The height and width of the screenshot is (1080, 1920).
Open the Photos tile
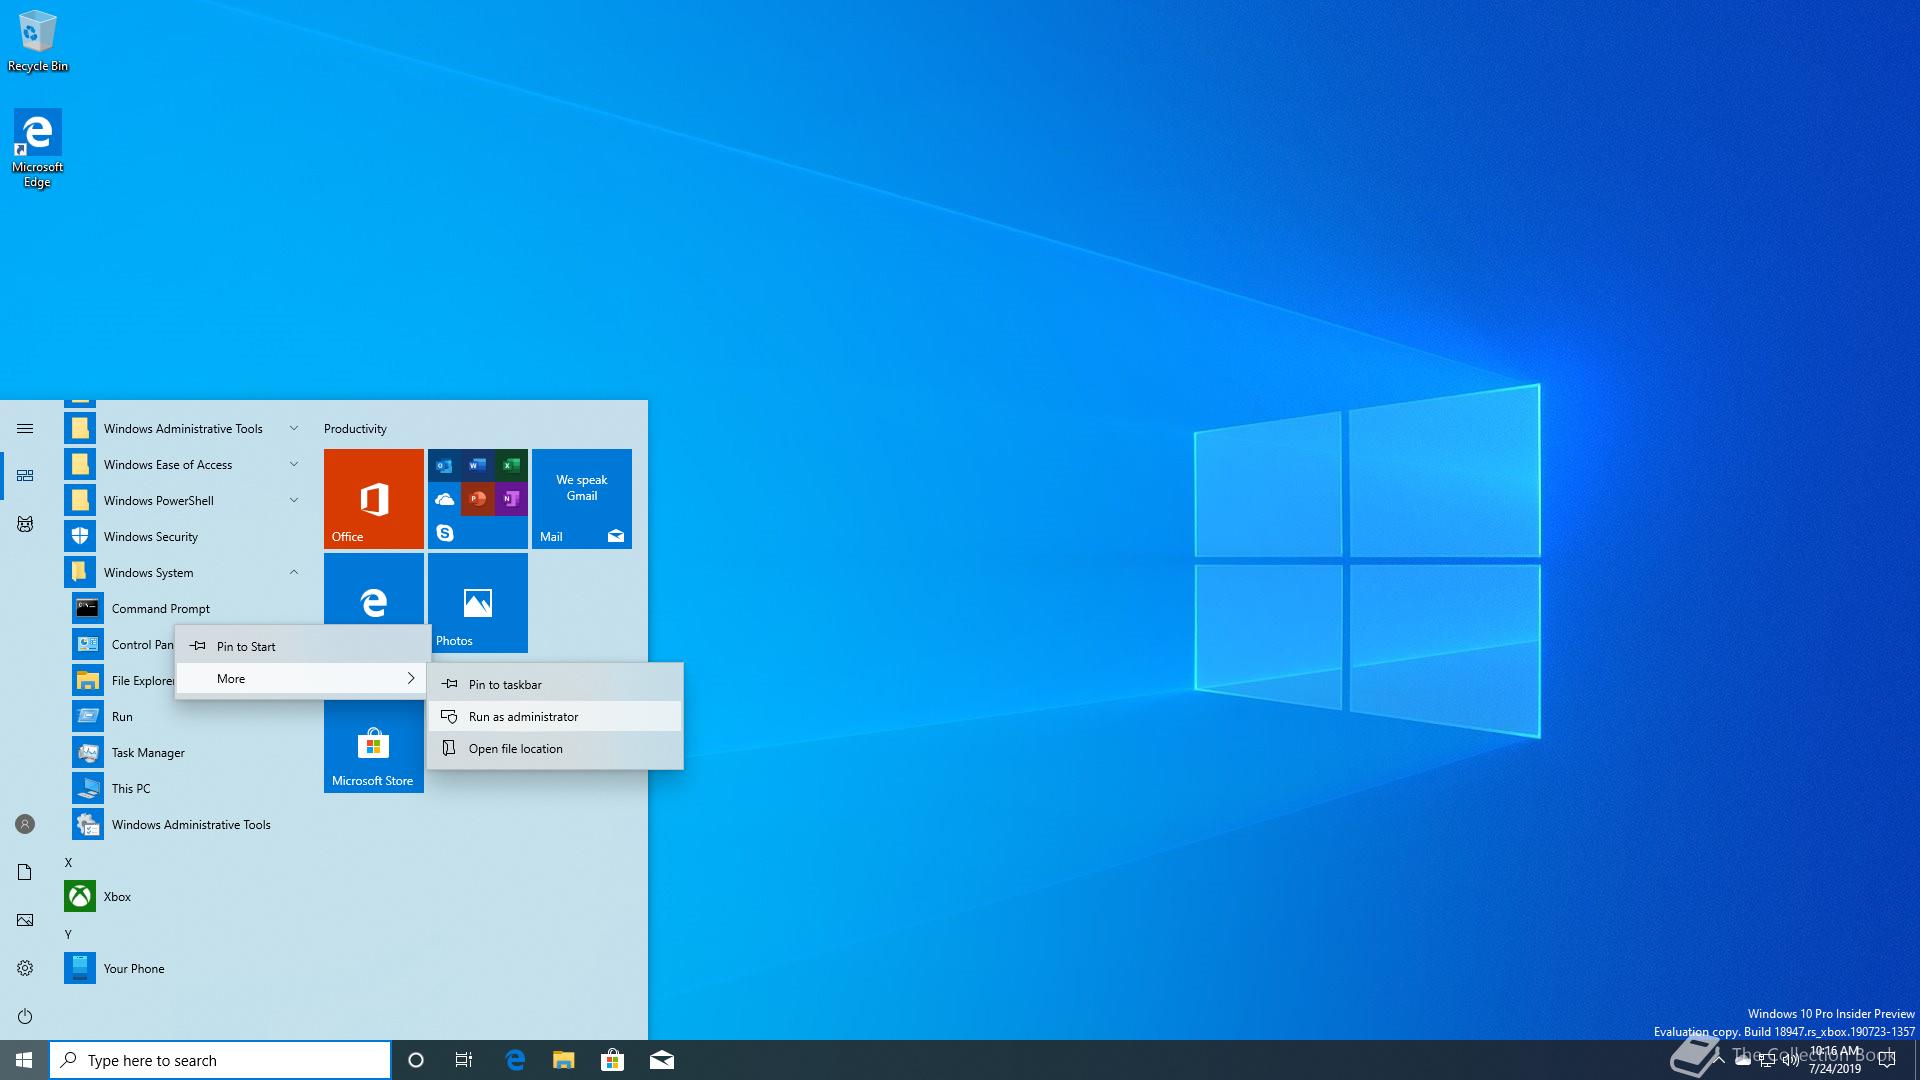click(x=478, y=603)
